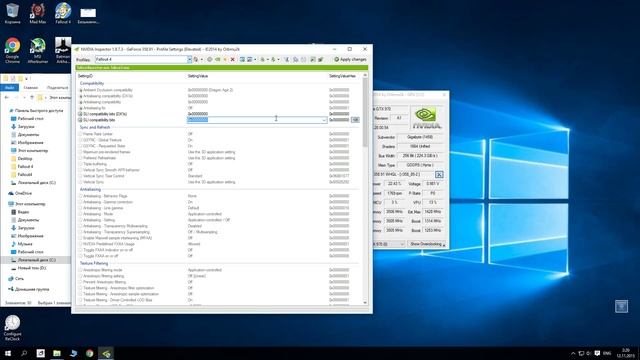Click the green NVIDIA restore defaults icon
The width and height of the screenshot is (640, 360).
point(218,60)
